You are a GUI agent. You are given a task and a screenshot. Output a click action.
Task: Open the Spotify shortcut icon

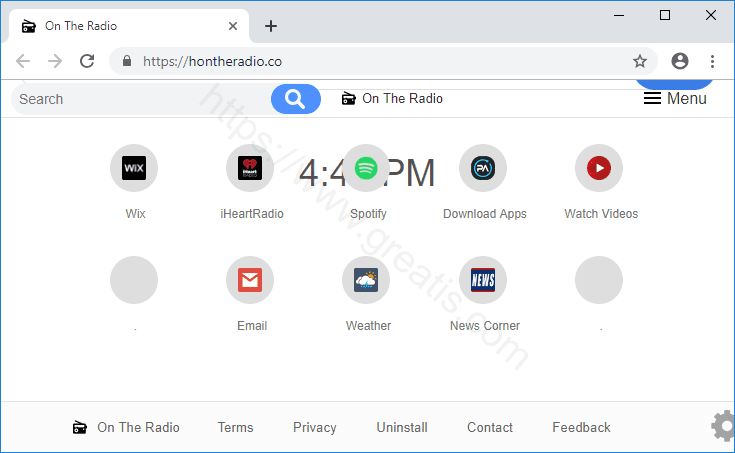coord(366,168)
